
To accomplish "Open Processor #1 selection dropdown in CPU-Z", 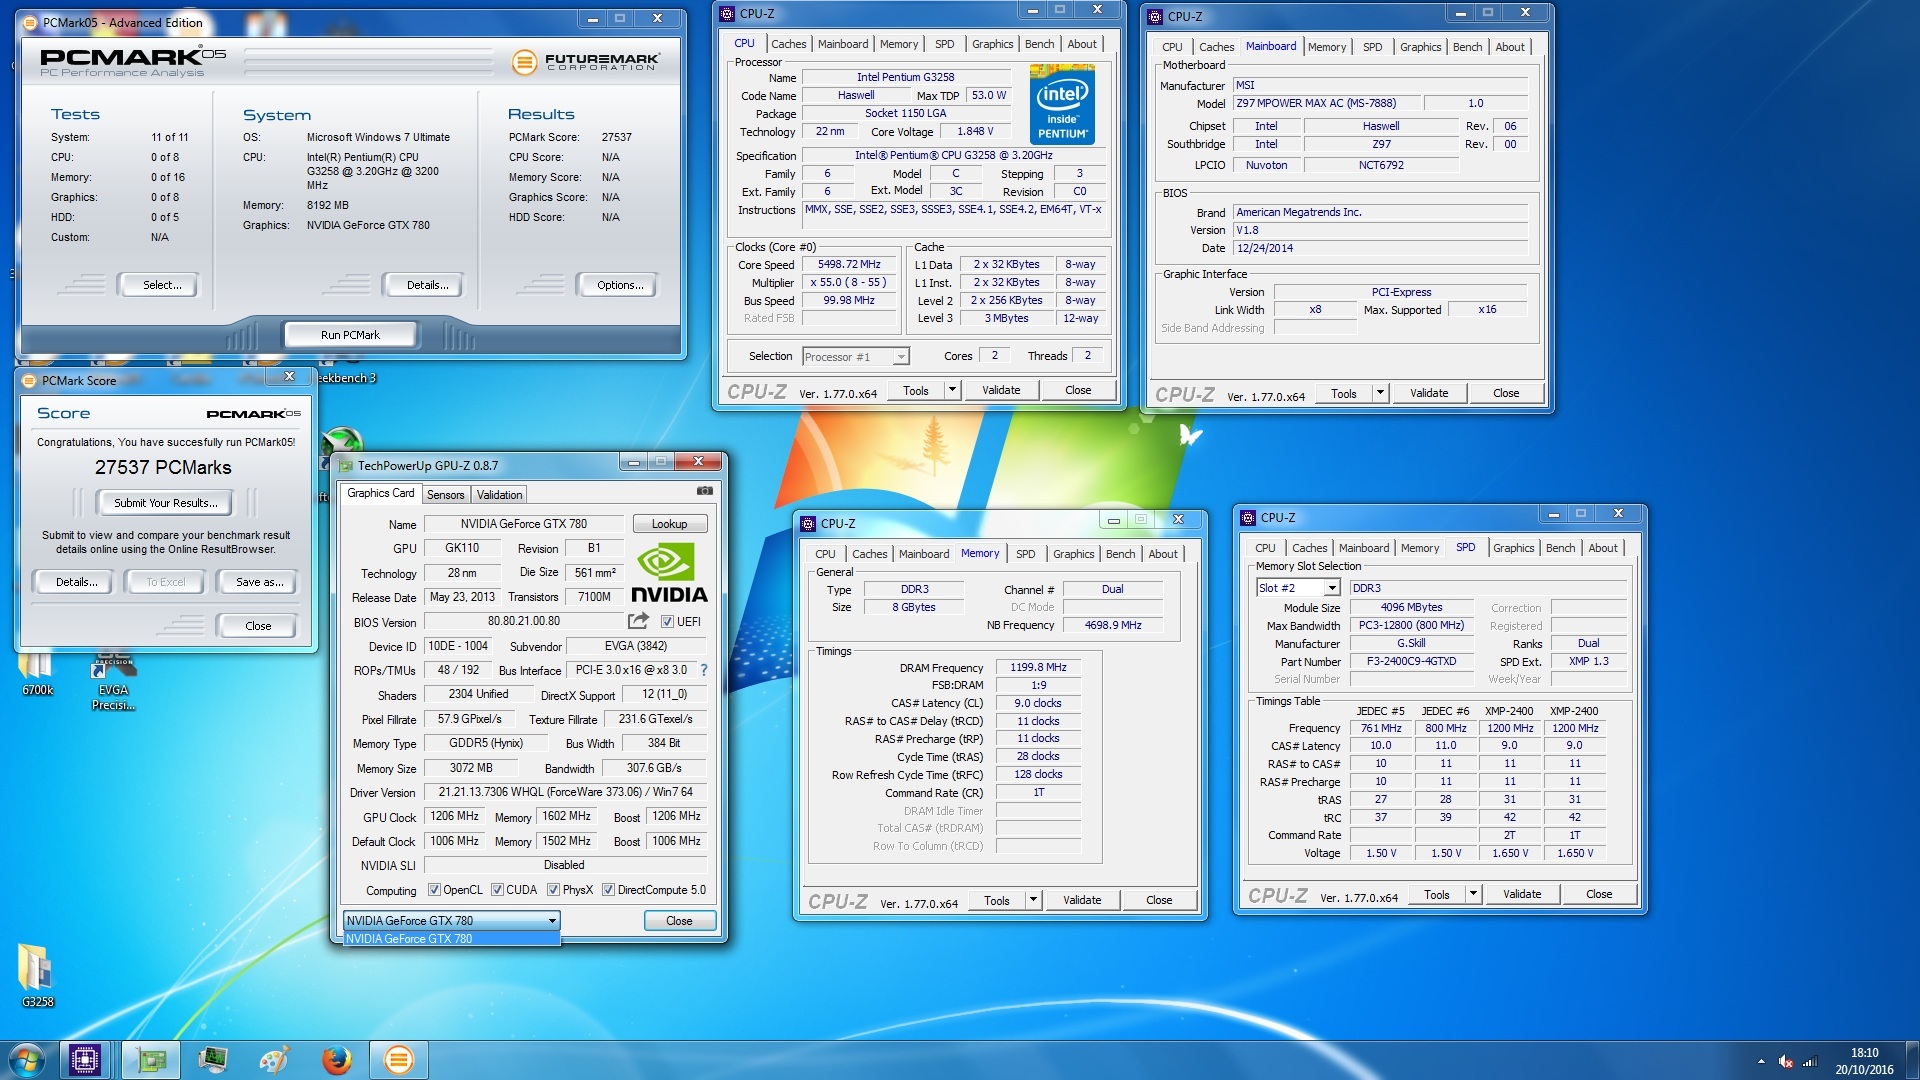I will 855,357.
